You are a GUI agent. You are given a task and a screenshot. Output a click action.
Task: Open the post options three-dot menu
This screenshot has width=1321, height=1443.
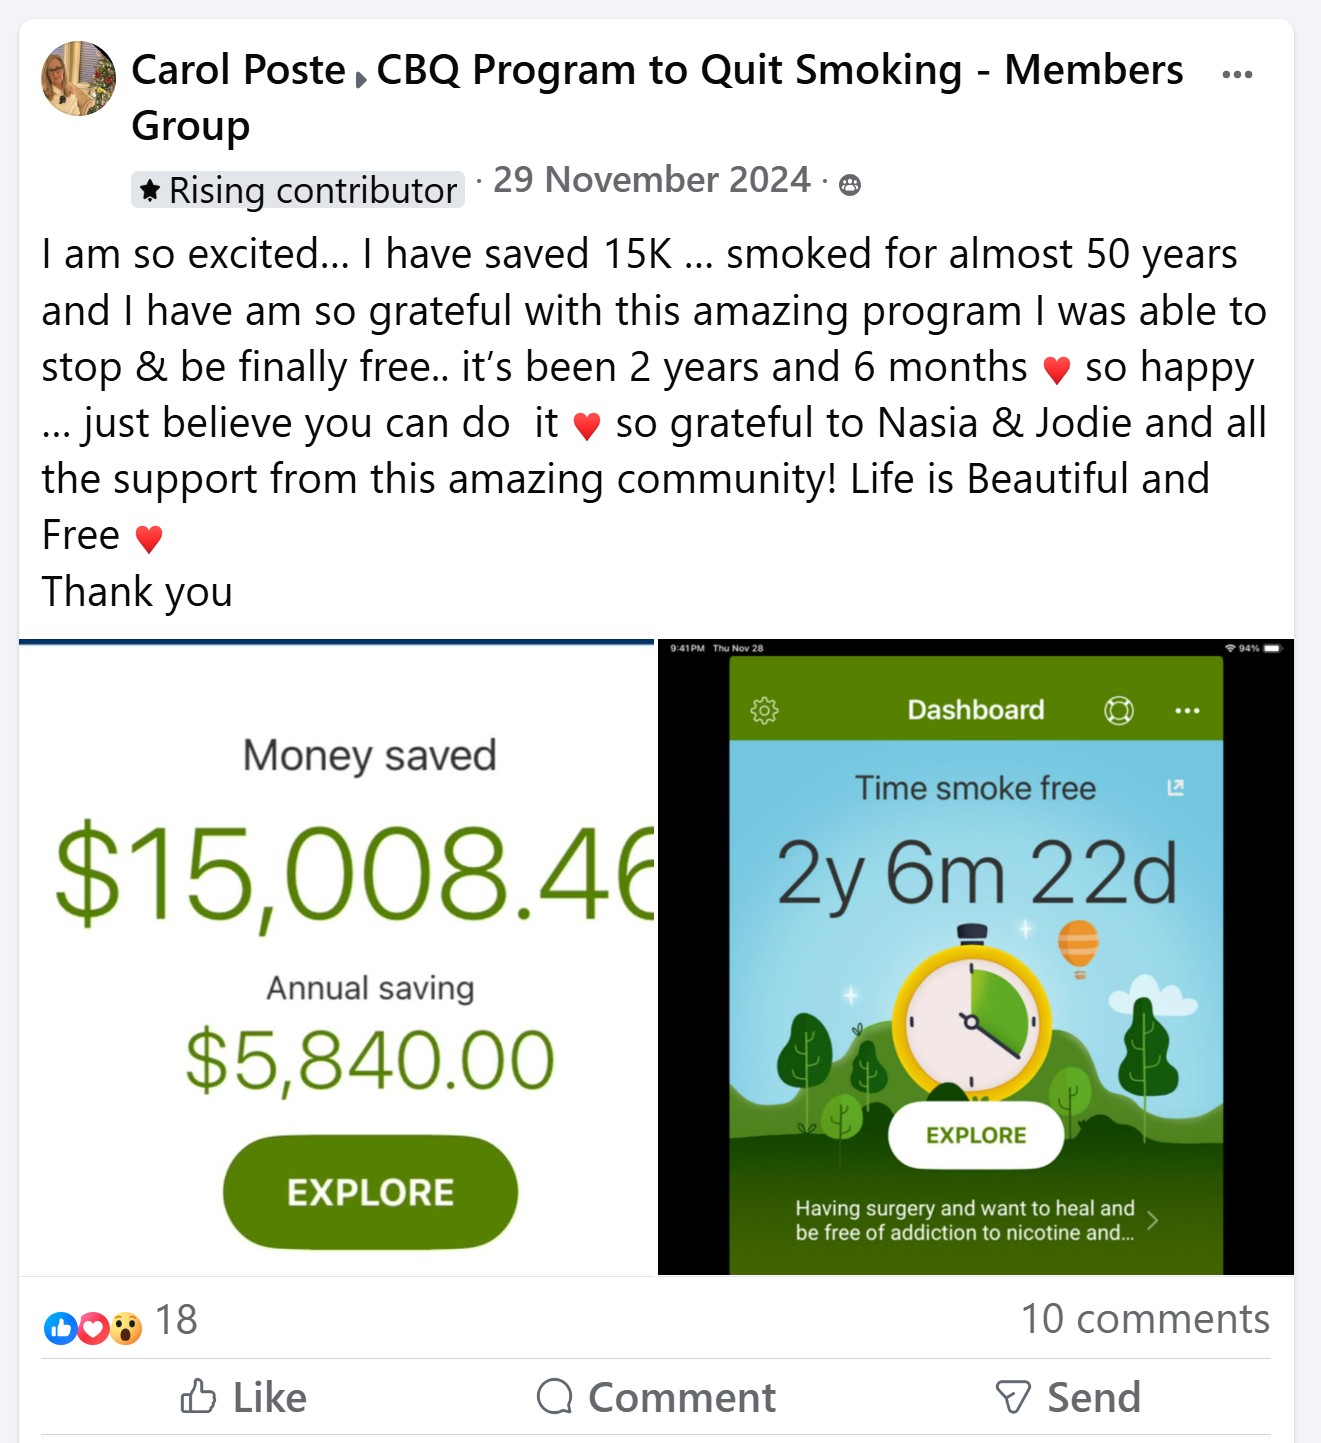[x=1237, y=74]
